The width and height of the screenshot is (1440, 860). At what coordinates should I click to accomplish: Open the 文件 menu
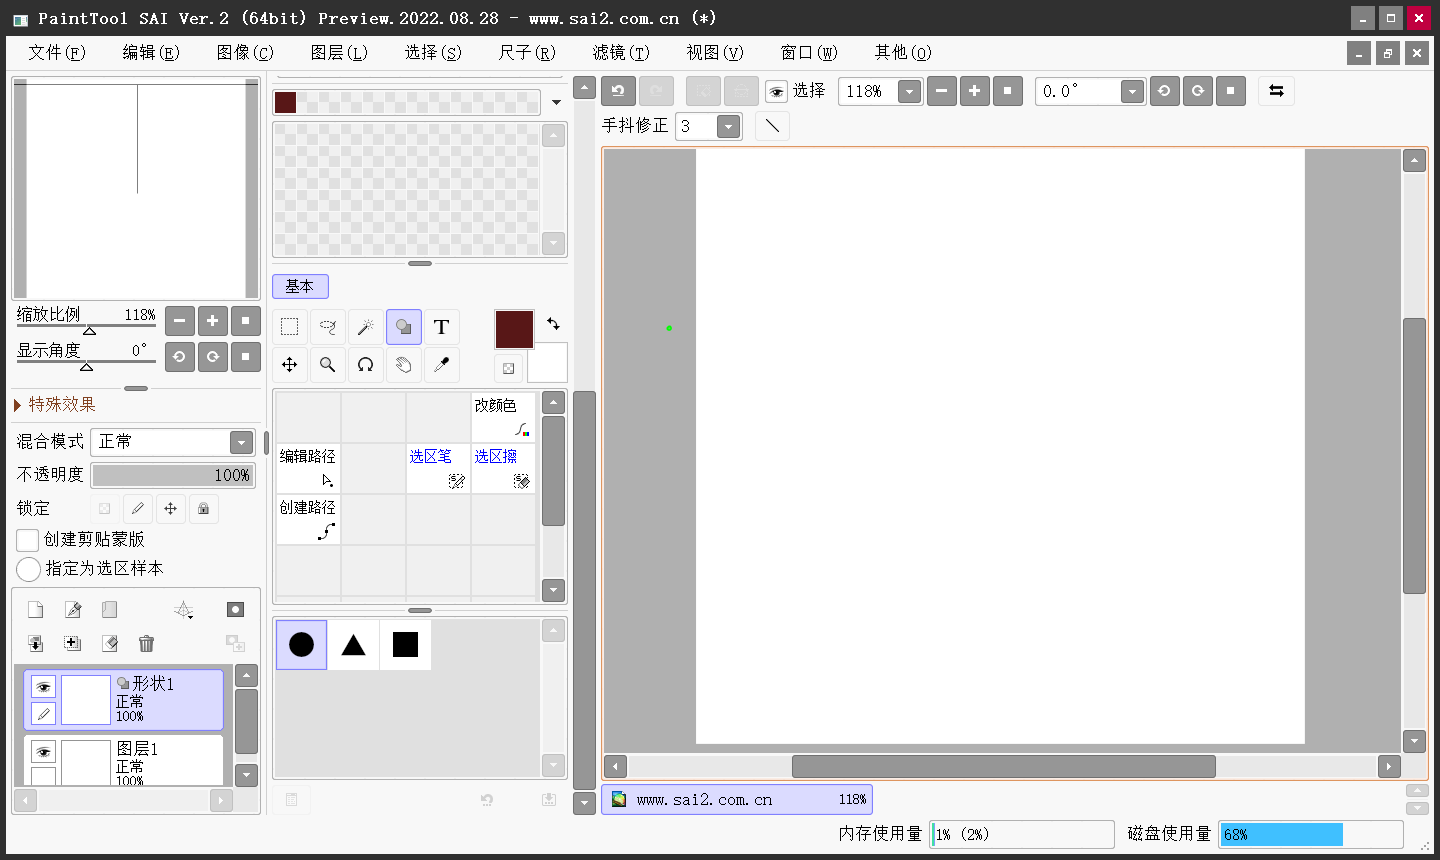tap(56, 53)
